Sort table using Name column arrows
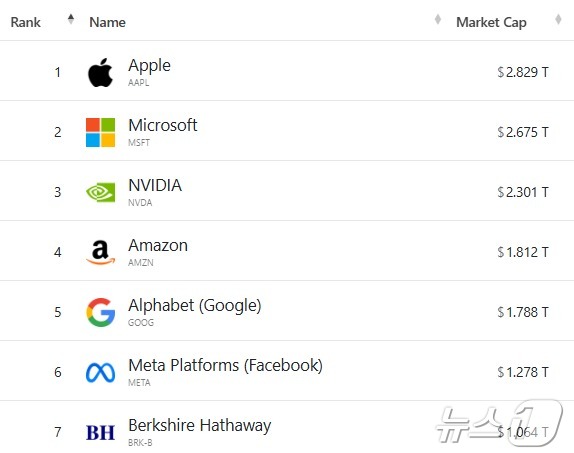 coord(437,19)
